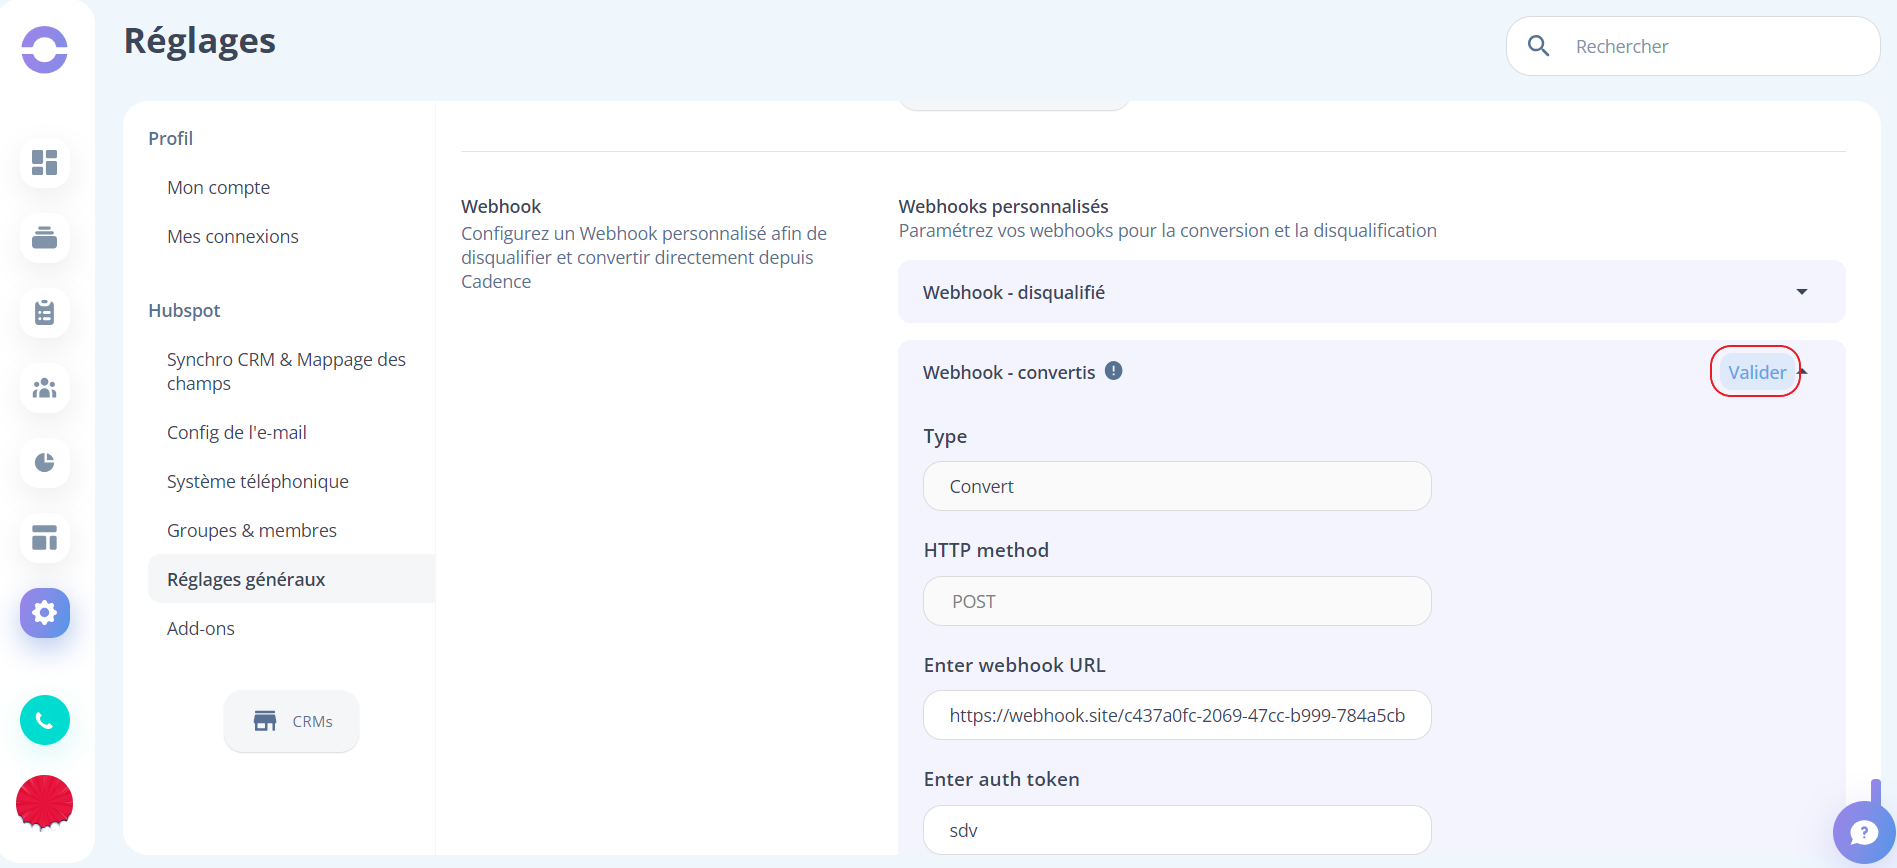Click the Type field showing Convert
The height and width of the screenshot is (868, 1897).
[1177, 486]
